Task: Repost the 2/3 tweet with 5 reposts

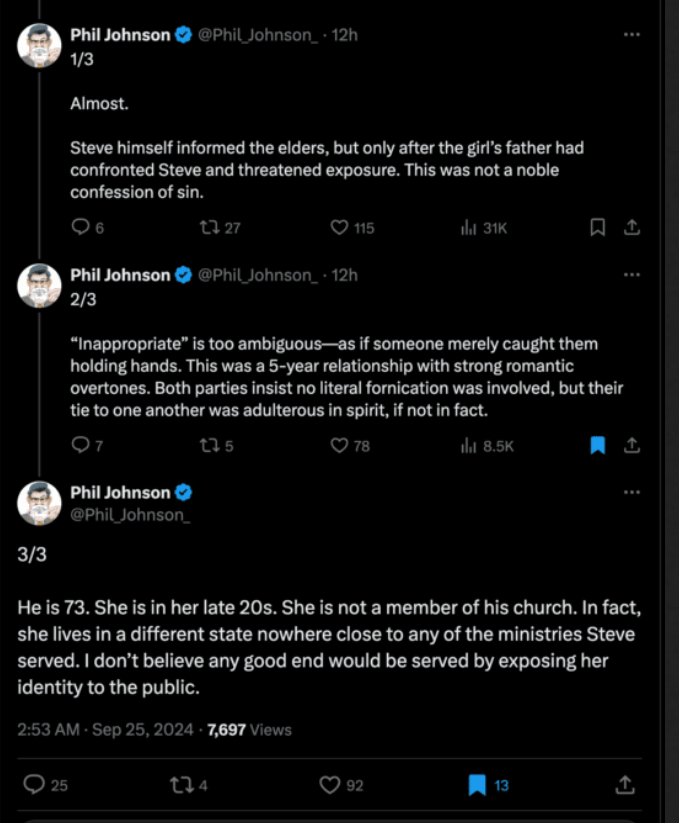Action: (x=209, y=446)
